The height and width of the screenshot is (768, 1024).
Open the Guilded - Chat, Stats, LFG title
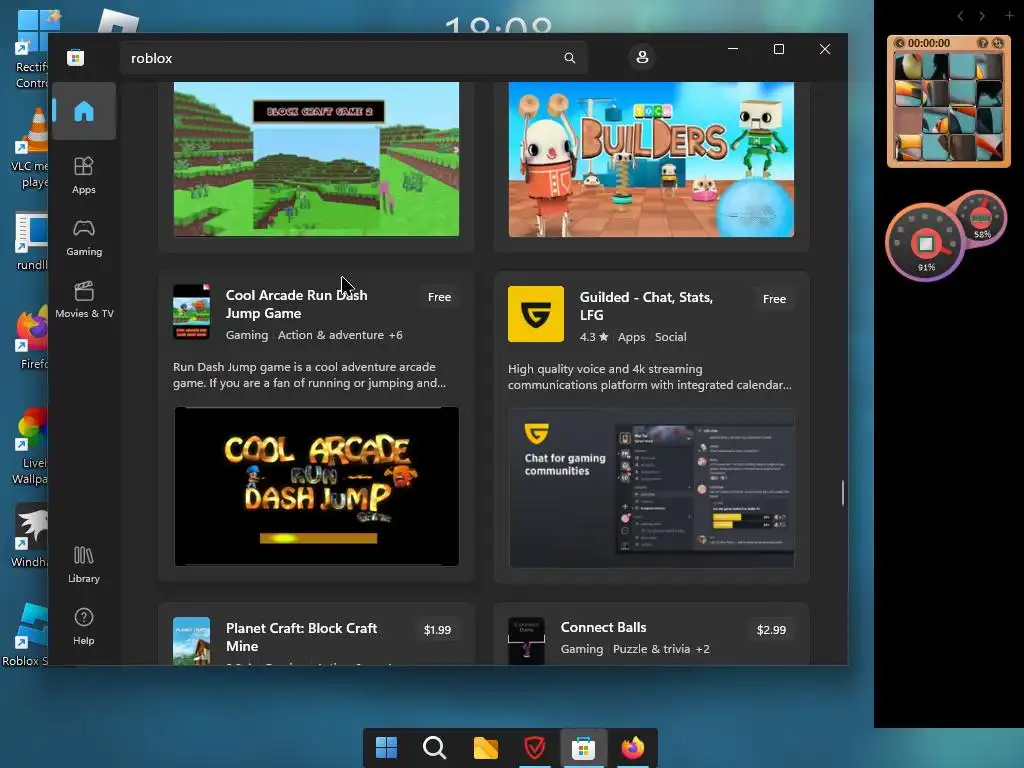point(647,306)
